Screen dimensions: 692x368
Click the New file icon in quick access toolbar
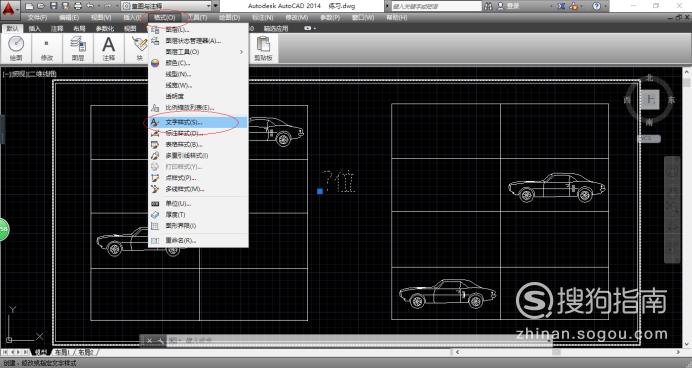(x=29, y=6)
